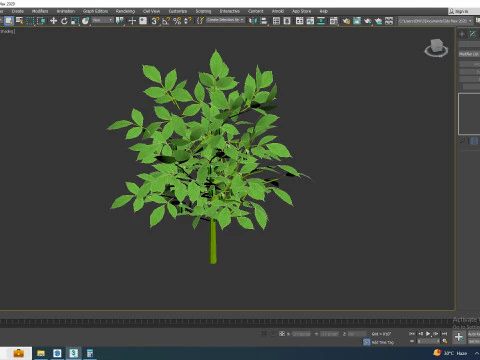Click Edit Named Selection Sets icon

(x=200, y=21)
